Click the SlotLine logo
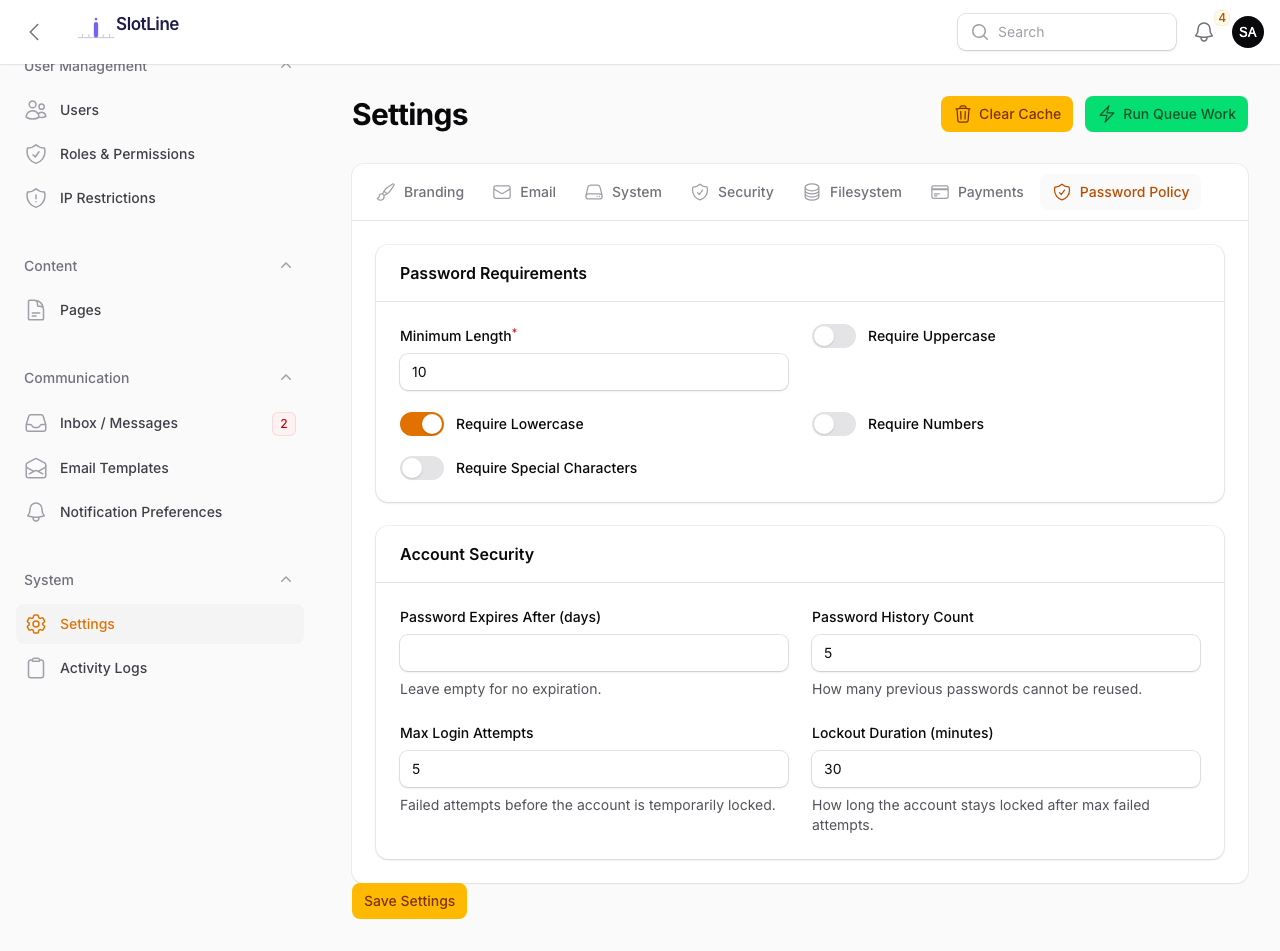Screen dimensions: 1280x951 (x=128, y=27)
